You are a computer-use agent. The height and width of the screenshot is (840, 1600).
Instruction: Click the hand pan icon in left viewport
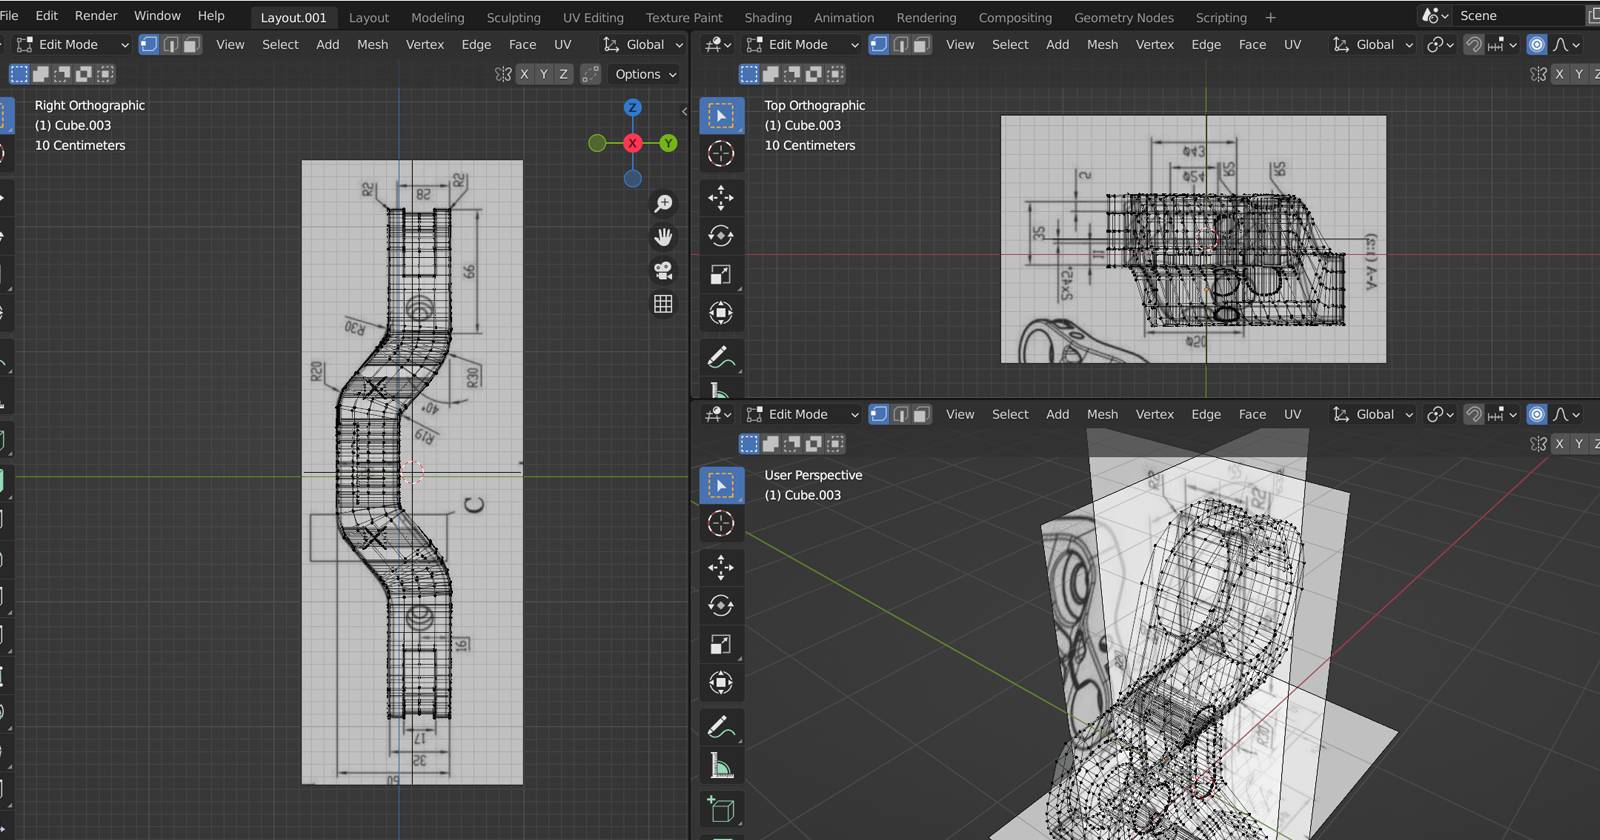[x=663, y=237]
